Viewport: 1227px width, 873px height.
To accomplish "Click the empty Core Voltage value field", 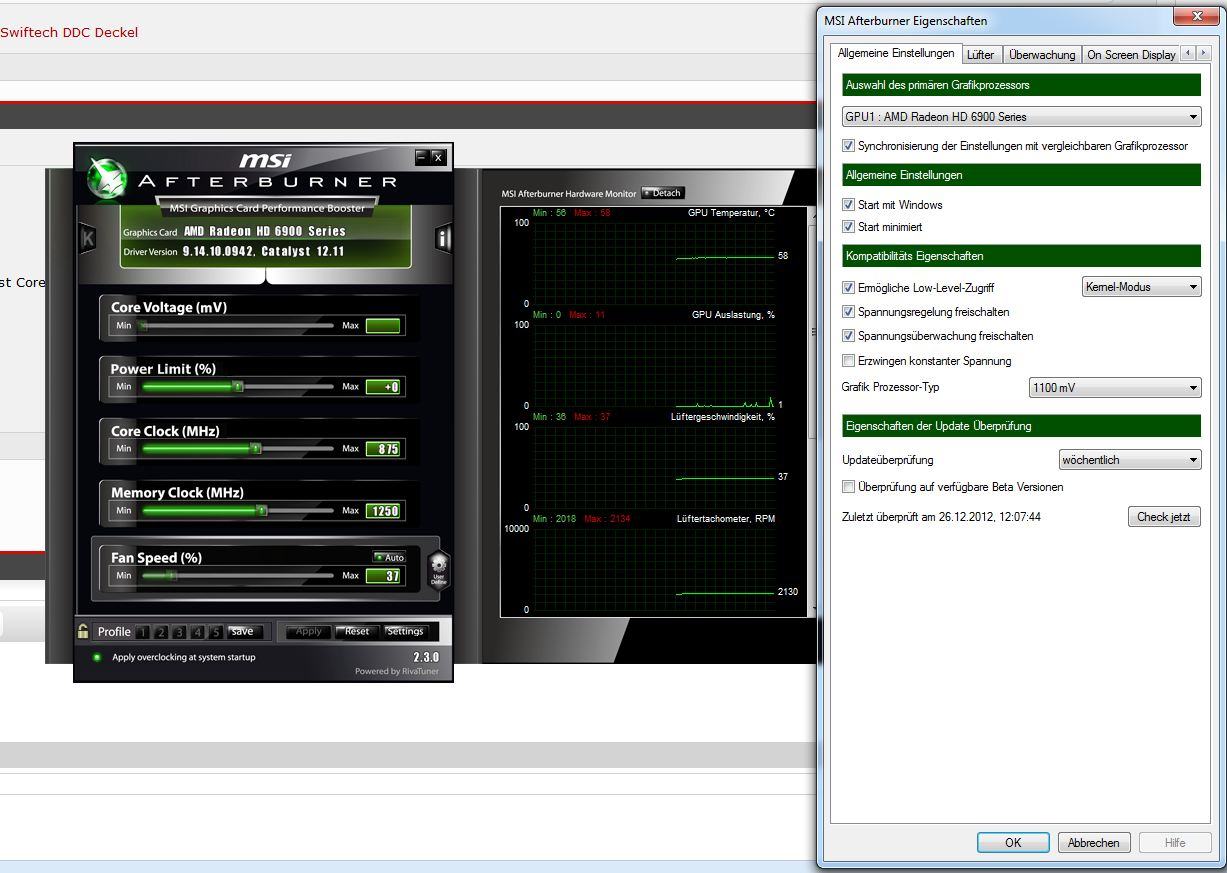I will tap(383, 326).
